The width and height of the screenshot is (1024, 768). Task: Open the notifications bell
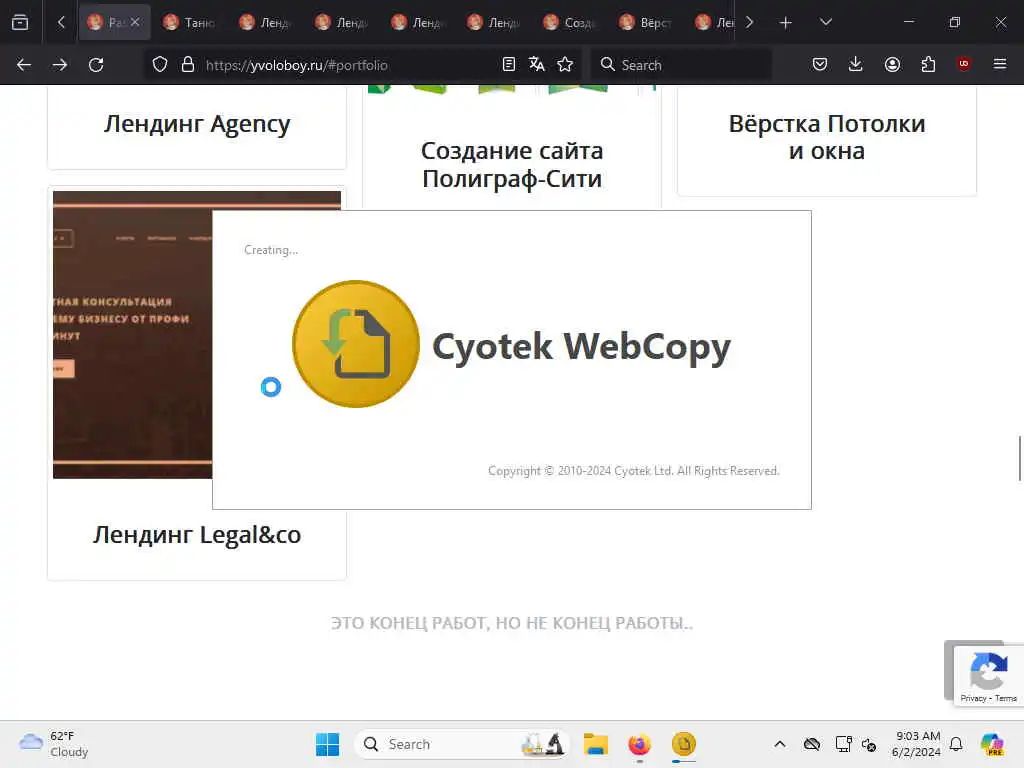956,744
